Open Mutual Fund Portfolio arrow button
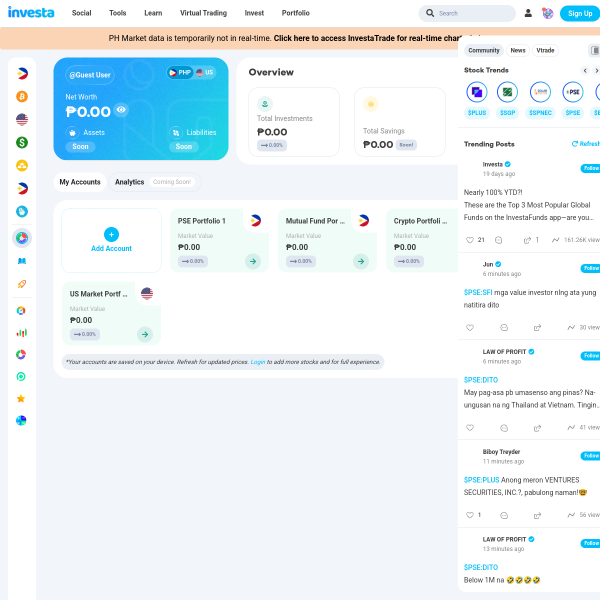 (361, 261)
